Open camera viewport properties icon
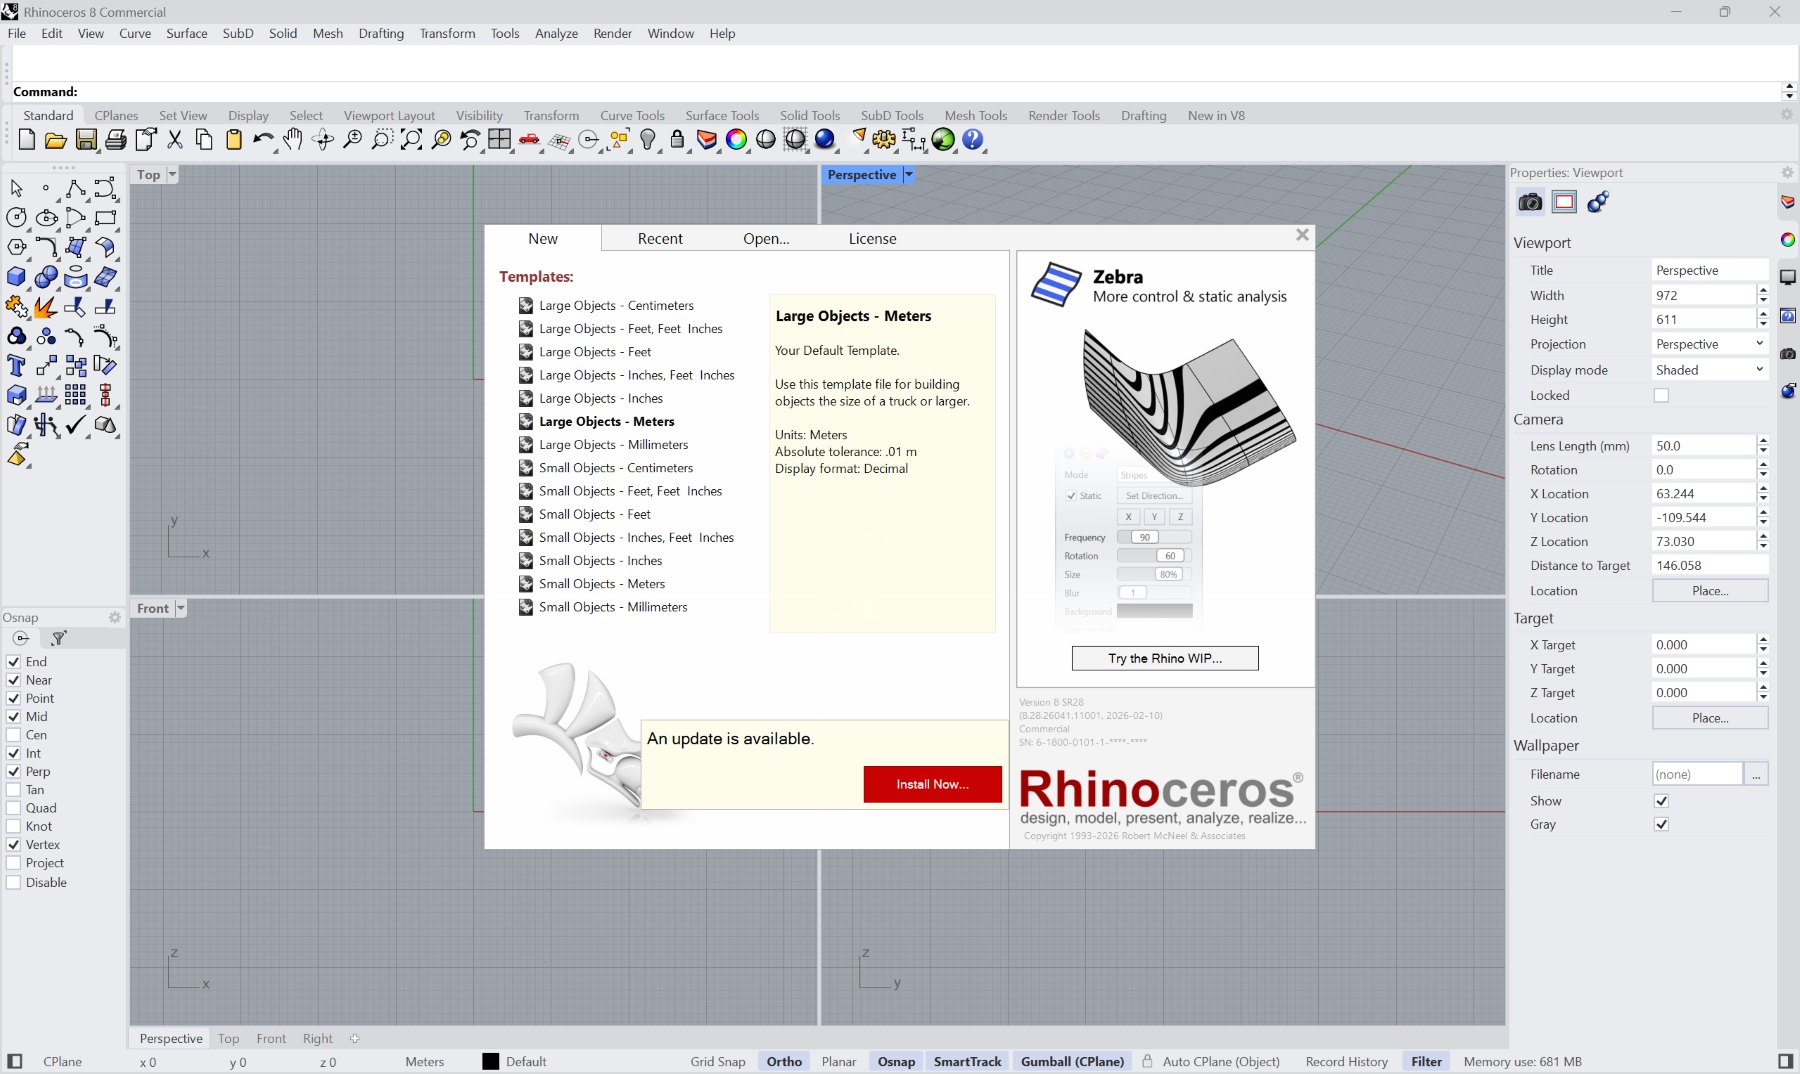This screenshot has height=1074, width=1800. click(x=1530, y=202)
